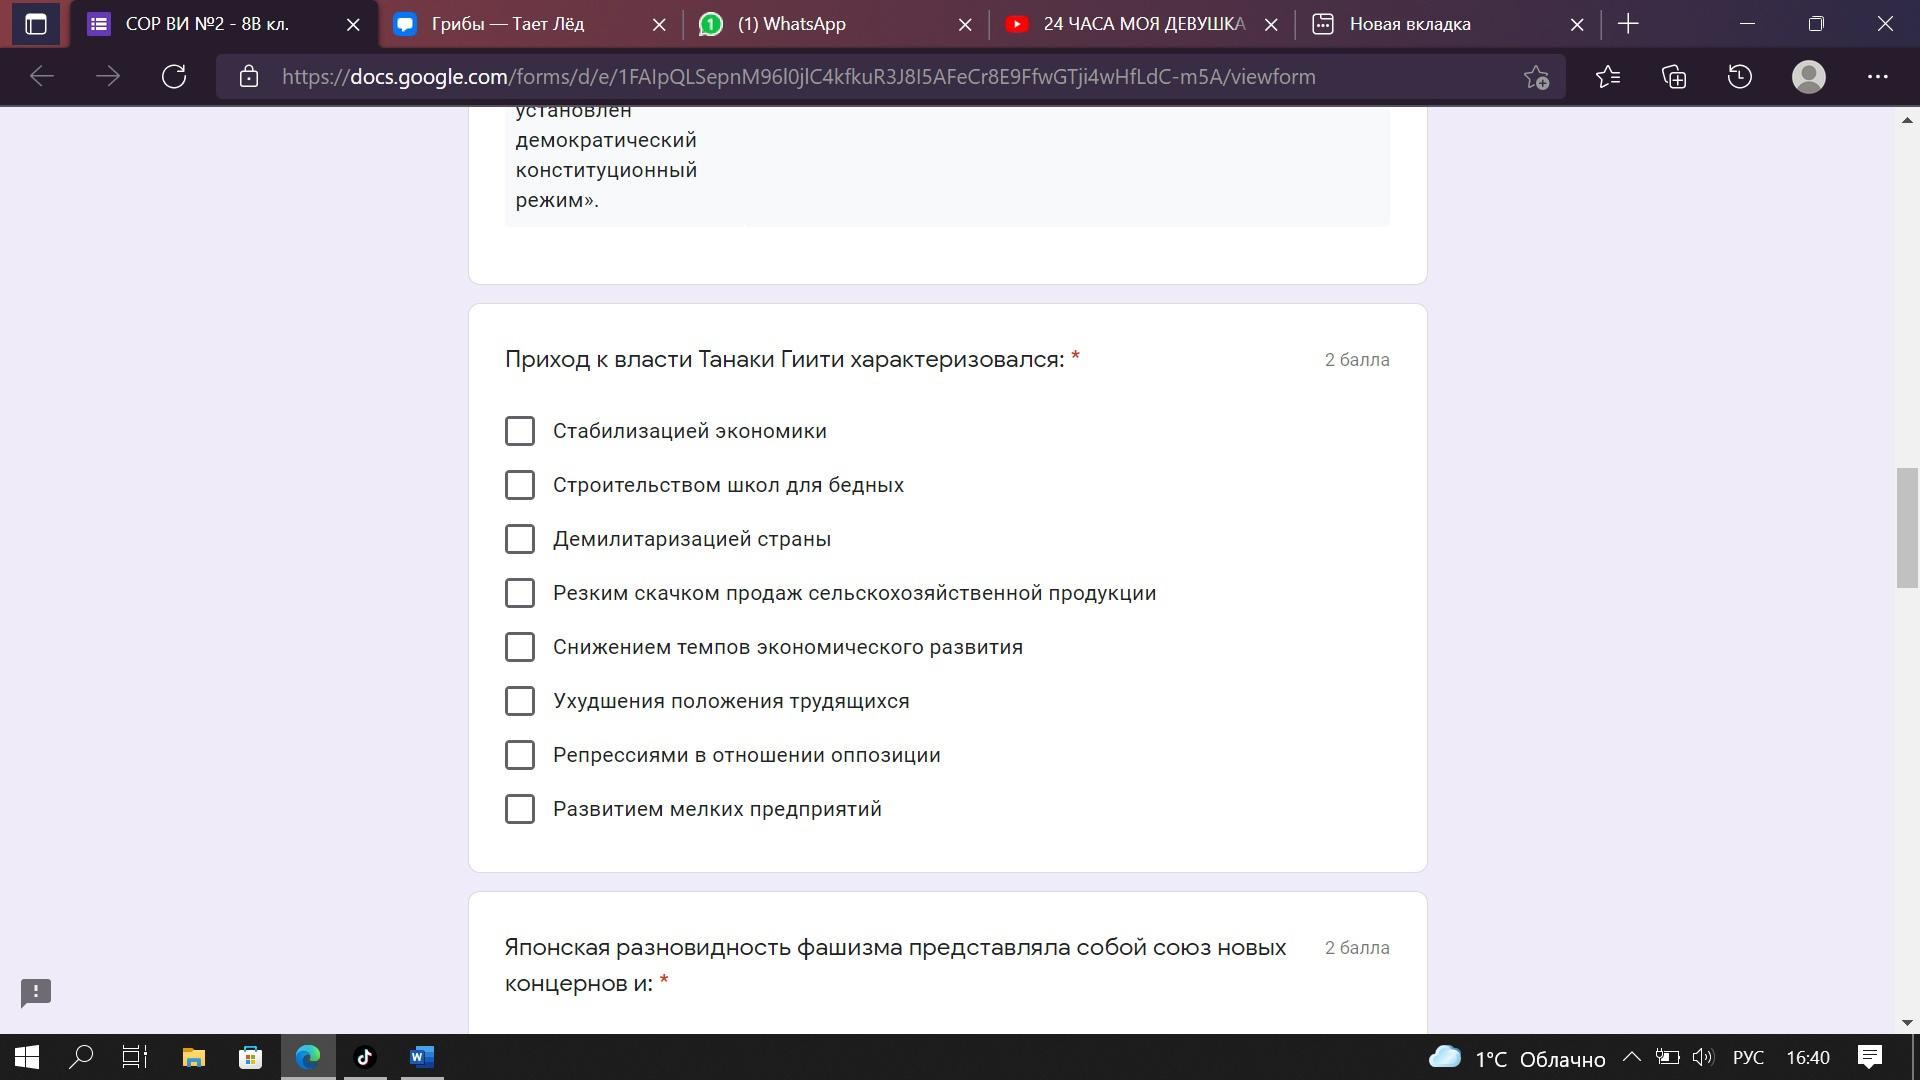1920x1080 pixels.
Task: Click the page vertical scrollbar thumb
Action: pyautogui.click(x=1906, y=527)
